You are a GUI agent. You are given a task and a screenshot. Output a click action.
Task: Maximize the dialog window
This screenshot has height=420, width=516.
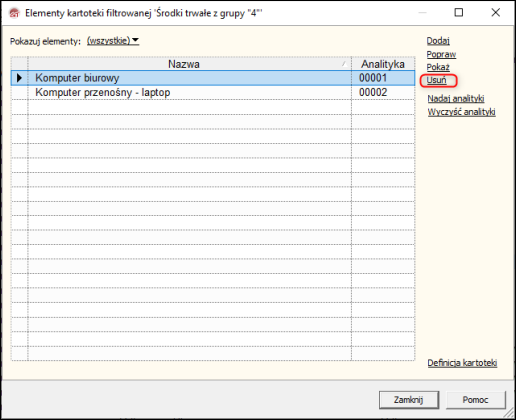click(459, 13)
